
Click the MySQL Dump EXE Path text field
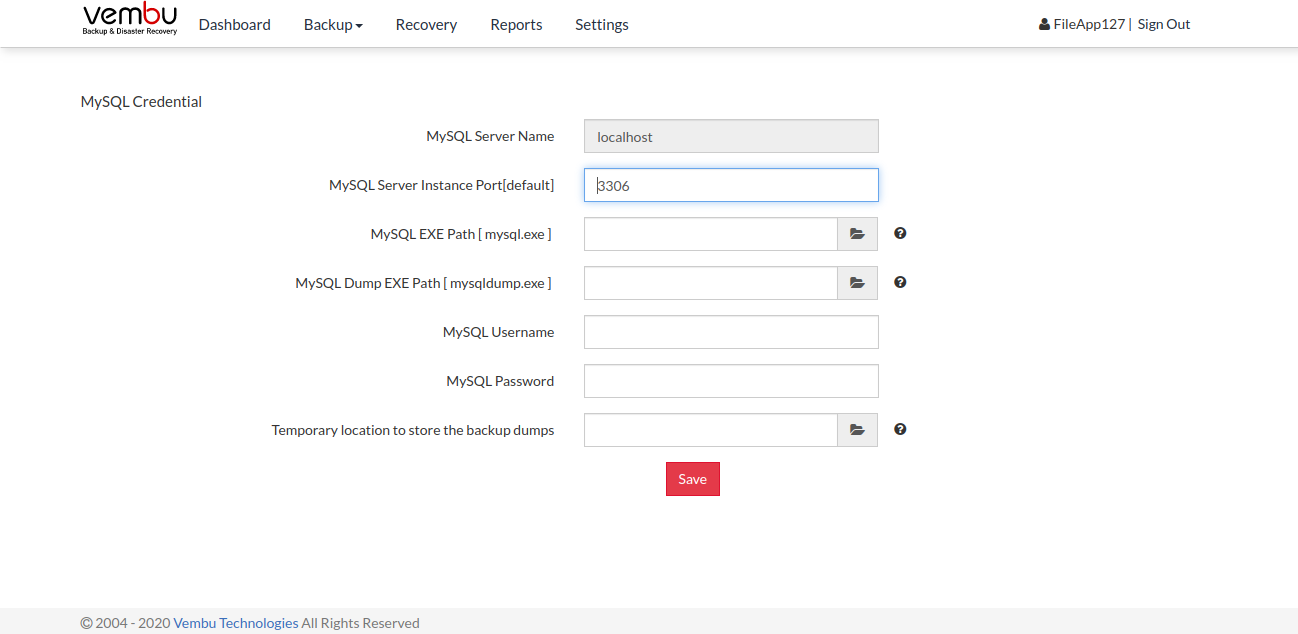(711, 283)
